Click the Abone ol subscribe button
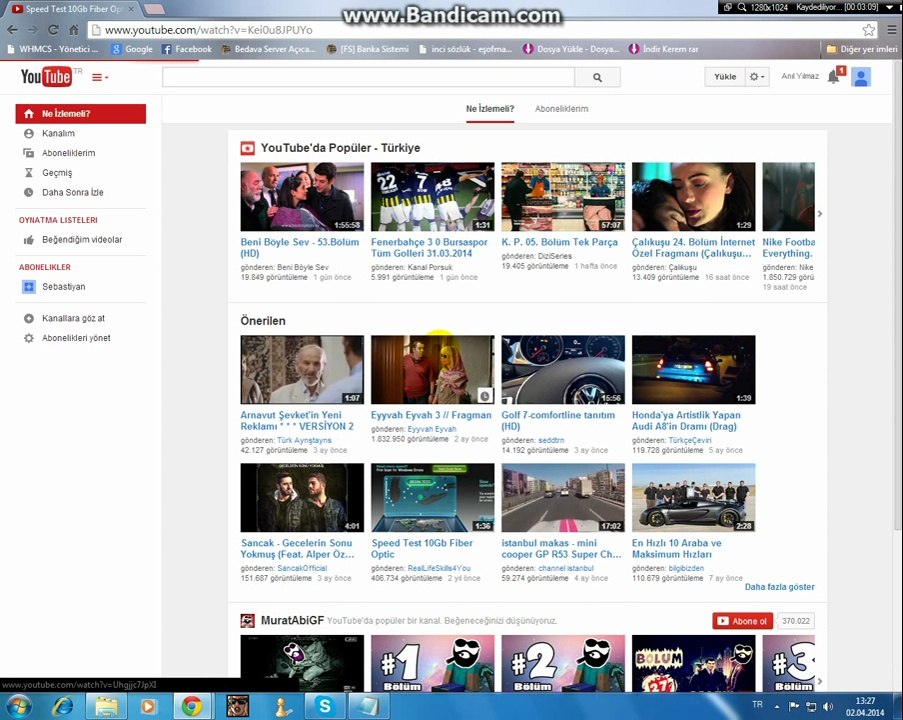The width and height of the screenshot is (903, 720). pos(742,621)
